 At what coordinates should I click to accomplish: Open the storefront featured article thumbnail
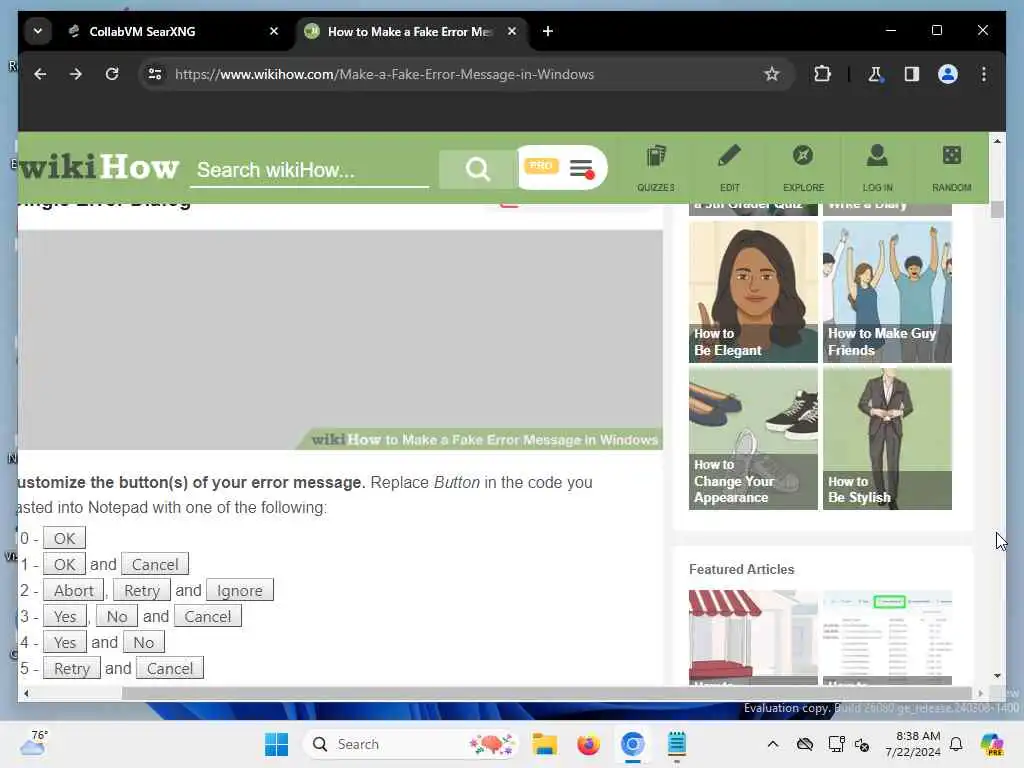coord(753,637)
